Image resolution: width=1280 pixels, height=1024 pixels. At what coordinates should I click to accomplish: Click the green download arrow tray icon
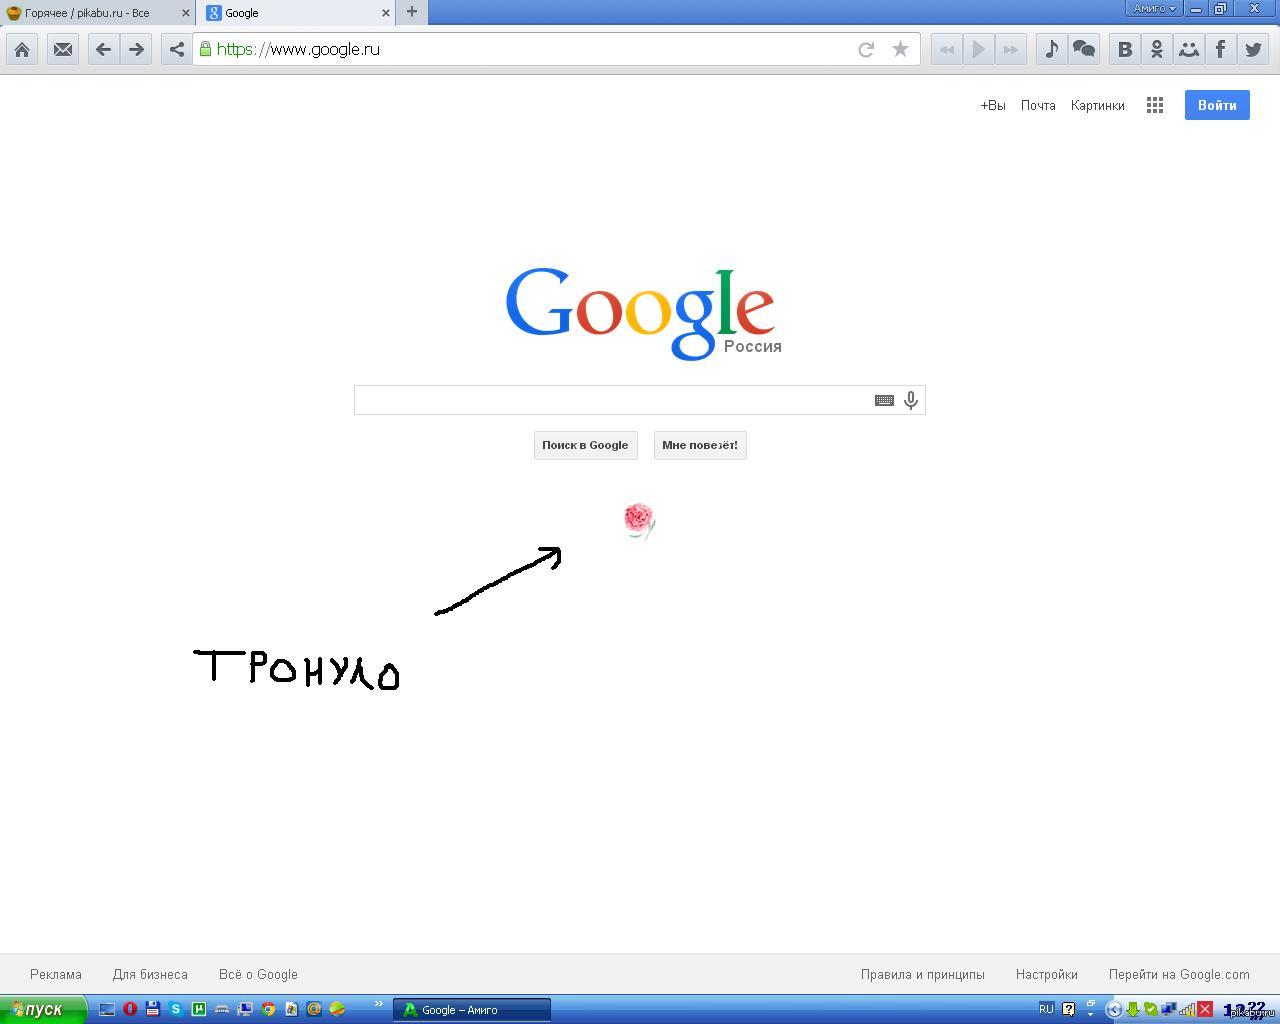(1134, 1010)
